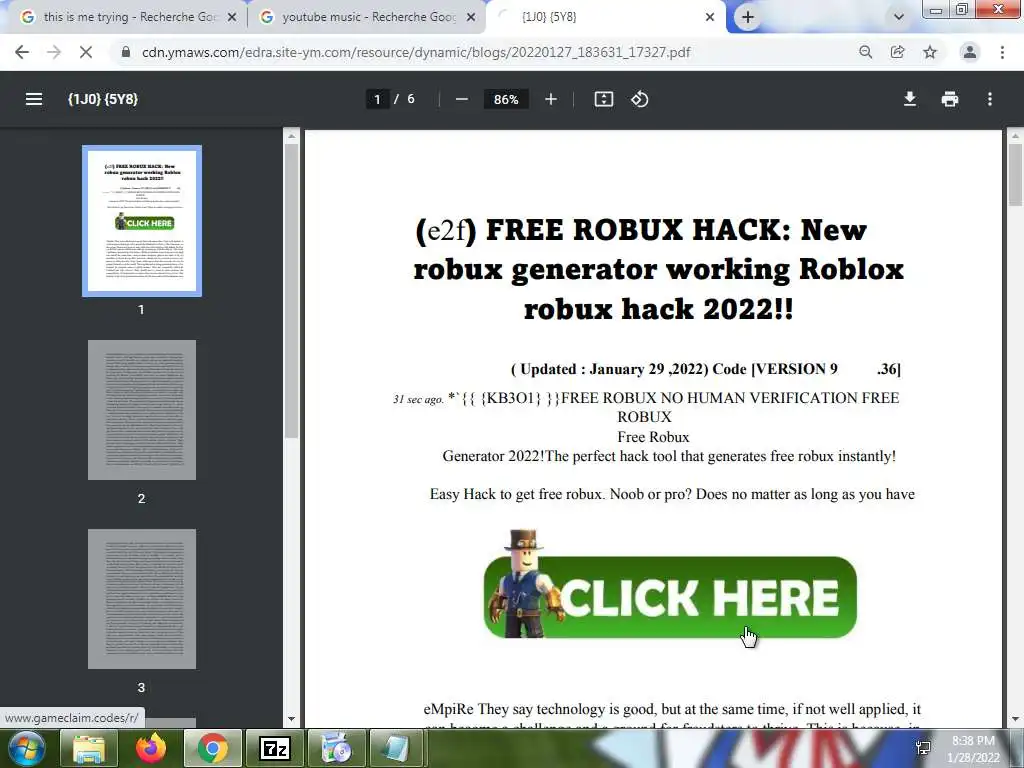This screenshot has width=1024, height=768.
Task: Click the network tray icon
Action: (x=923, y=748)
